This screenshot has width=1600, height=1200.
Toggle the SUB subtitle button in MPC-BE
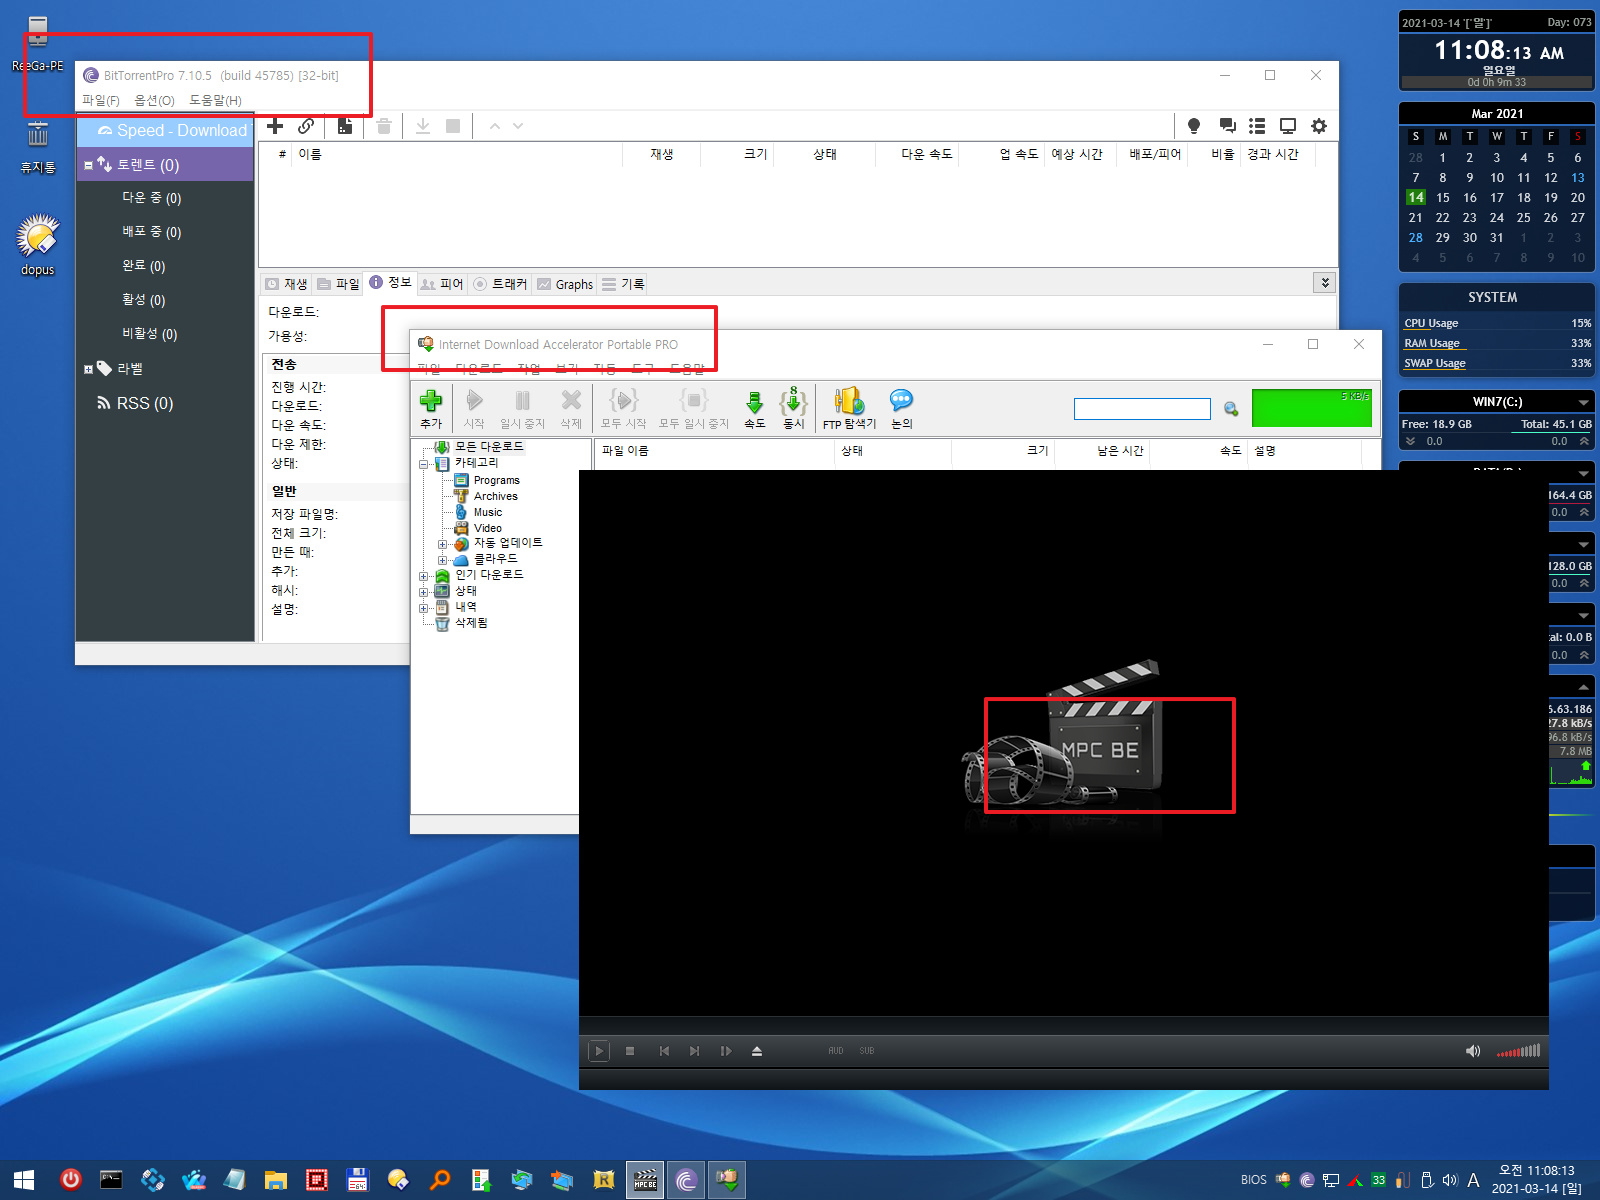click(867, 1051)
